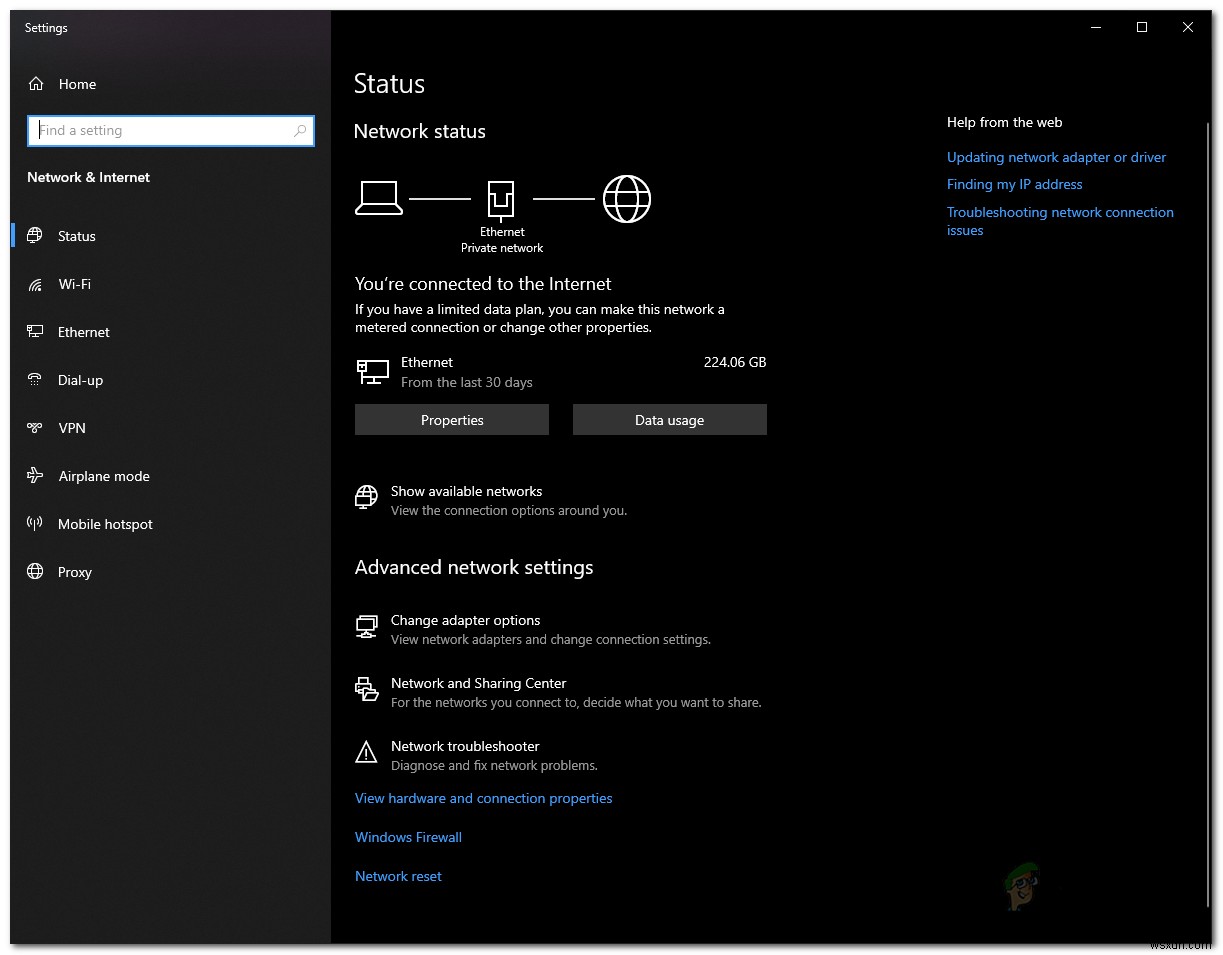Image resolution: width=1223 pixels, height=955 pixels.
Task: Select Status in the navigation menu
Action: click(76, 236)
